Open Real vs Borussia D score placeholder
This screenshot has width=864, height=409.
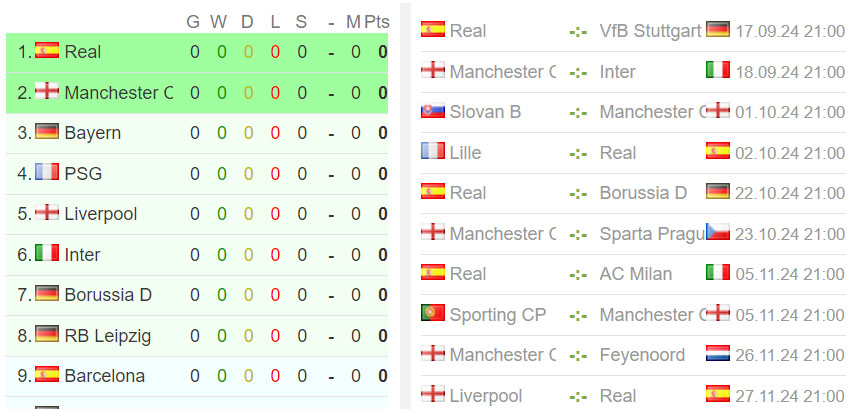coord(578,194)
